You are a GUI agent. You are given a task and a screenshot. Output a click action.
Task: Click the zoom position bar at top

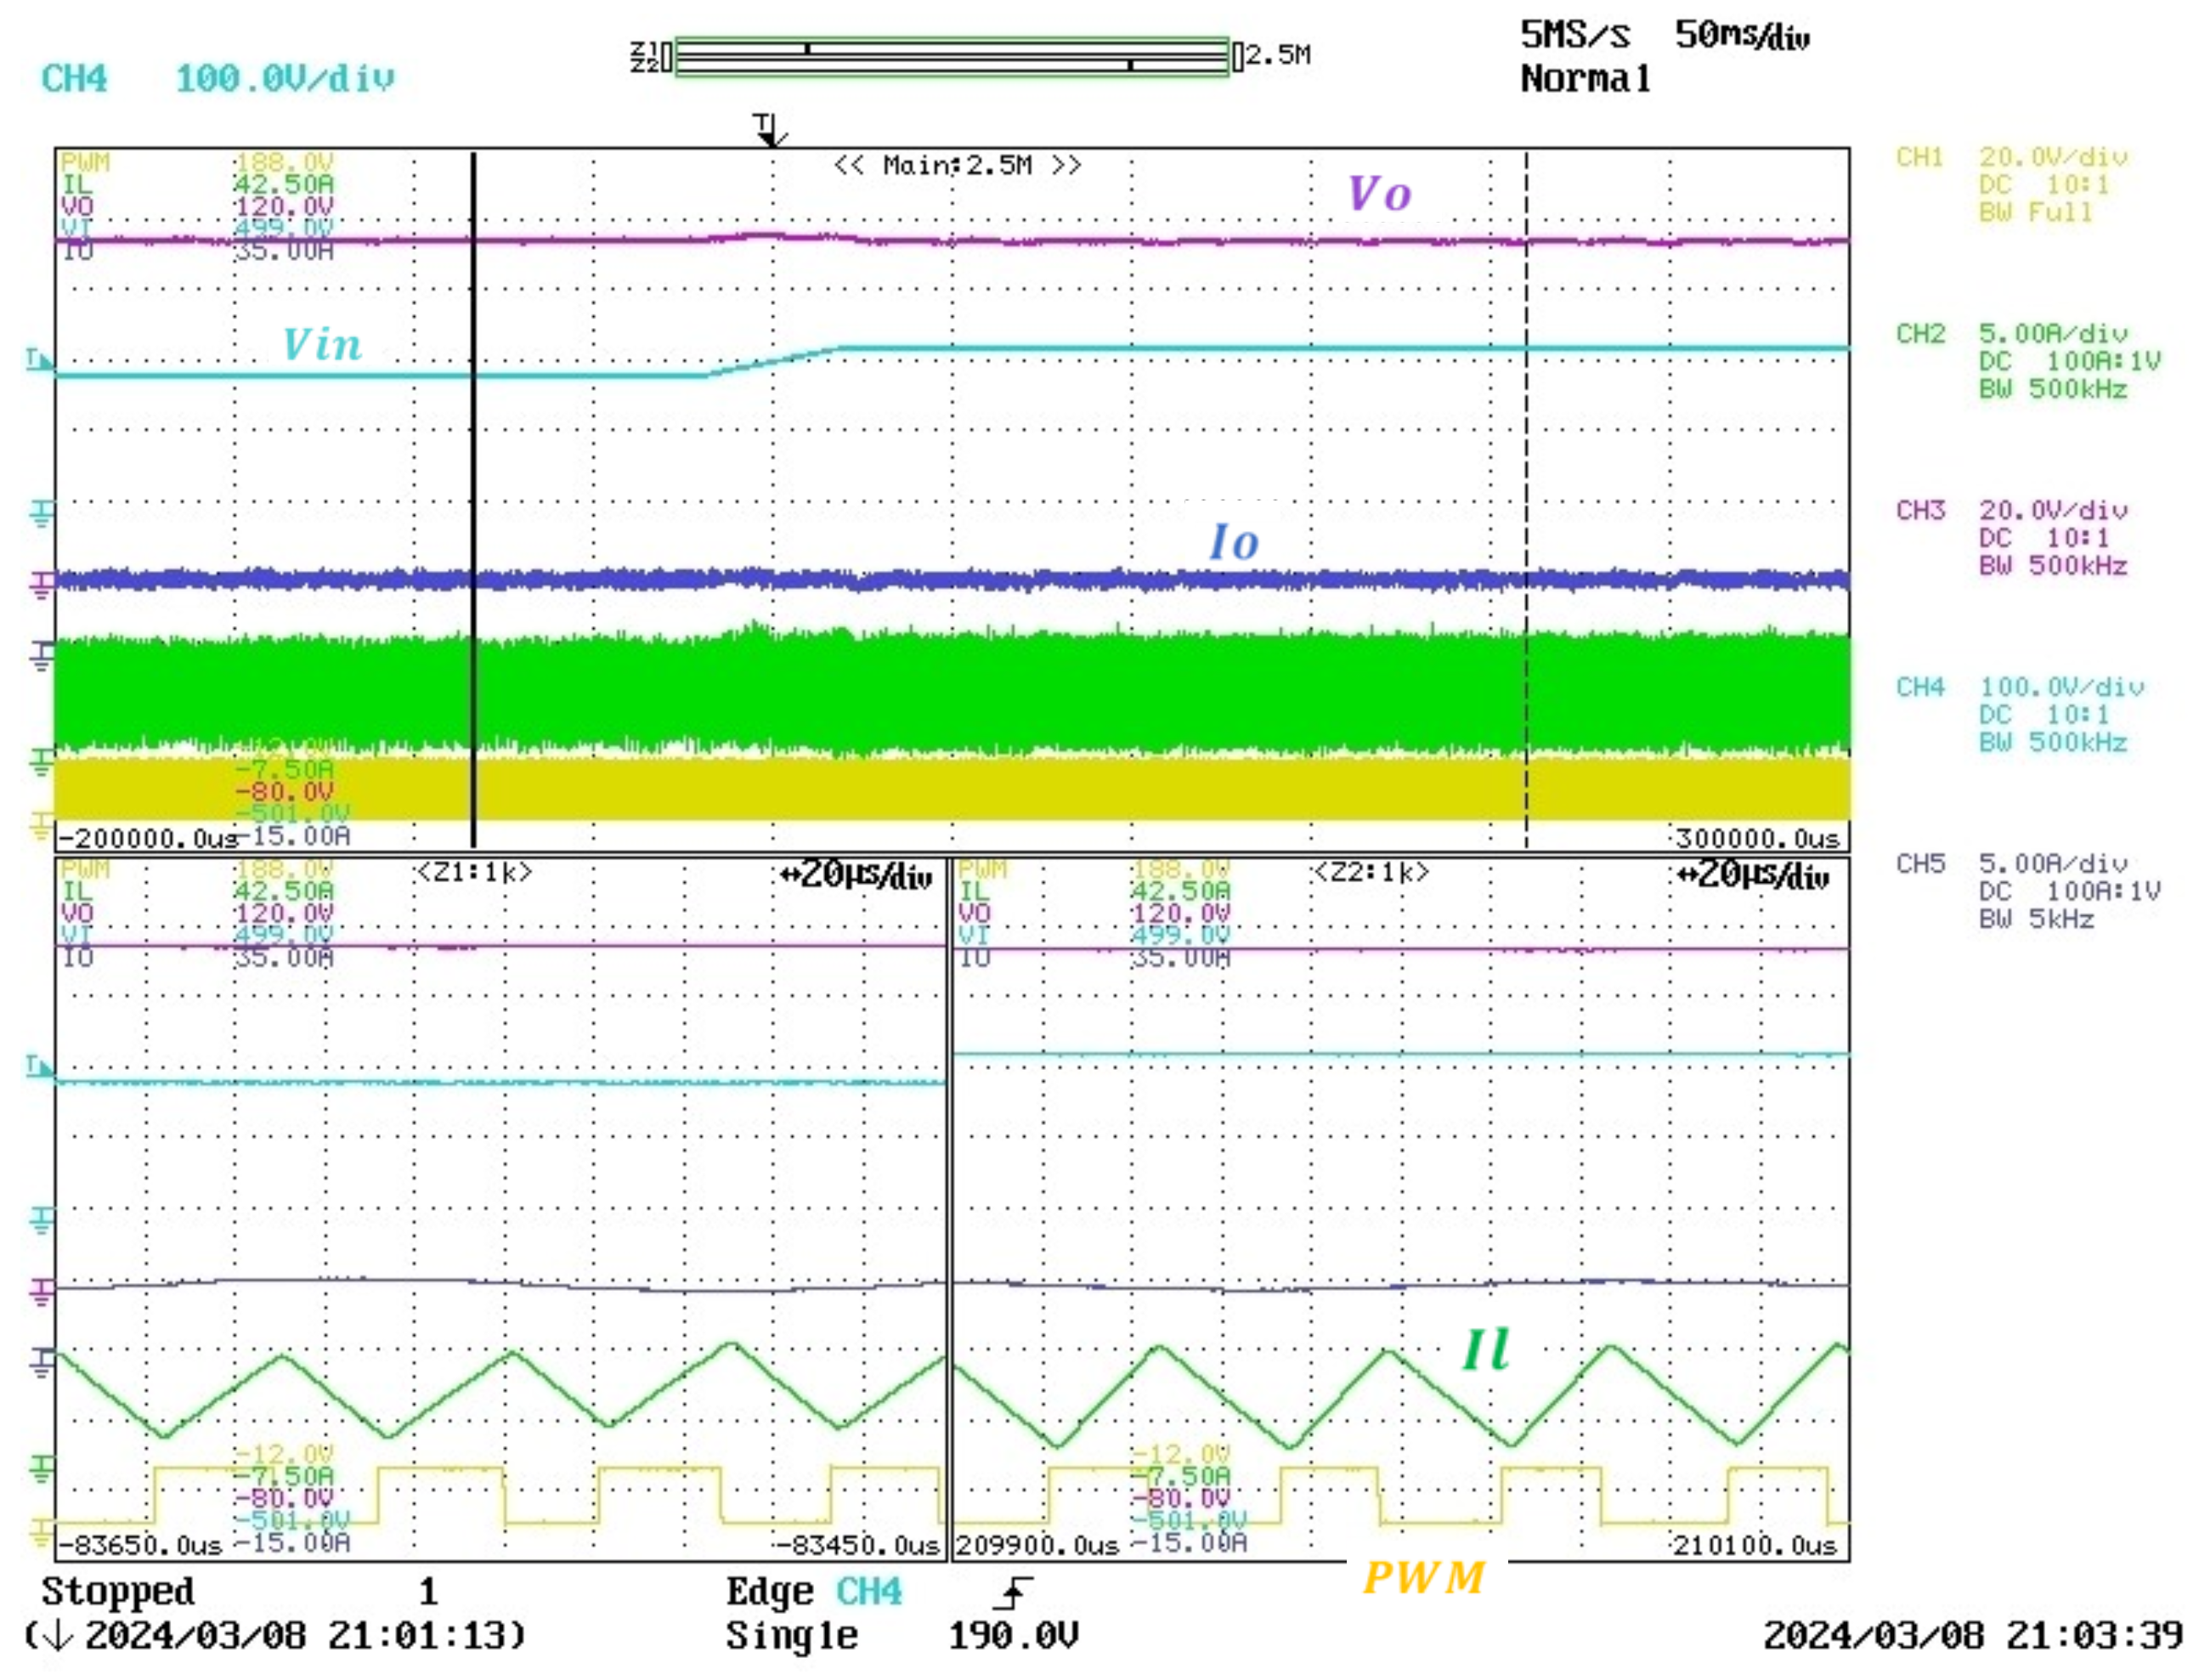pos(951,57)
